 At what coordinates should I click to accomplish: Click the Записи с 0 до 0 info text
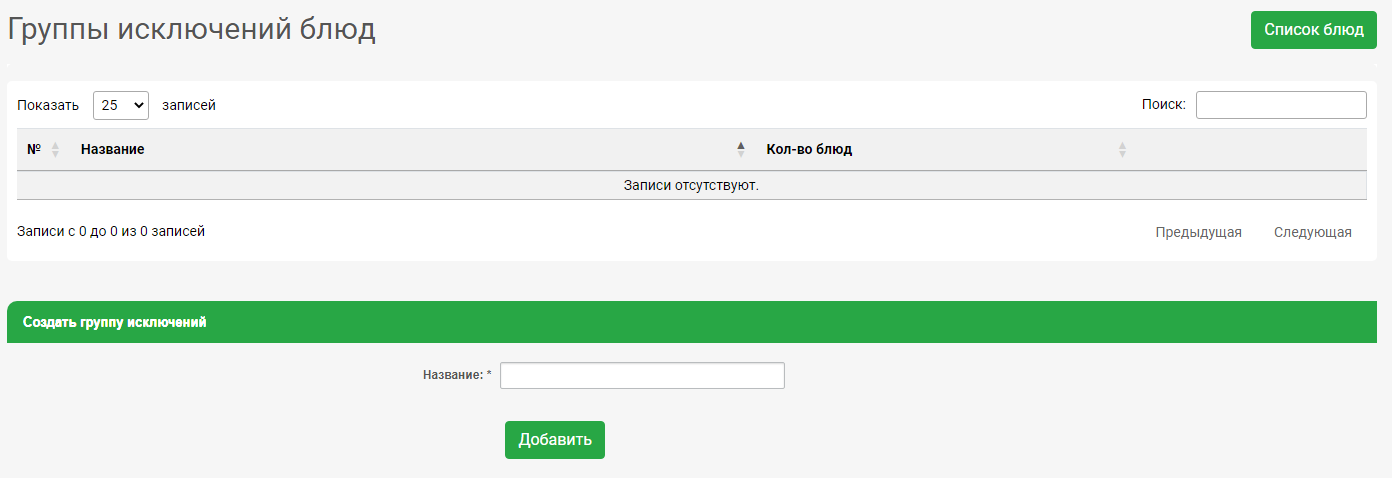coord(111,231)
